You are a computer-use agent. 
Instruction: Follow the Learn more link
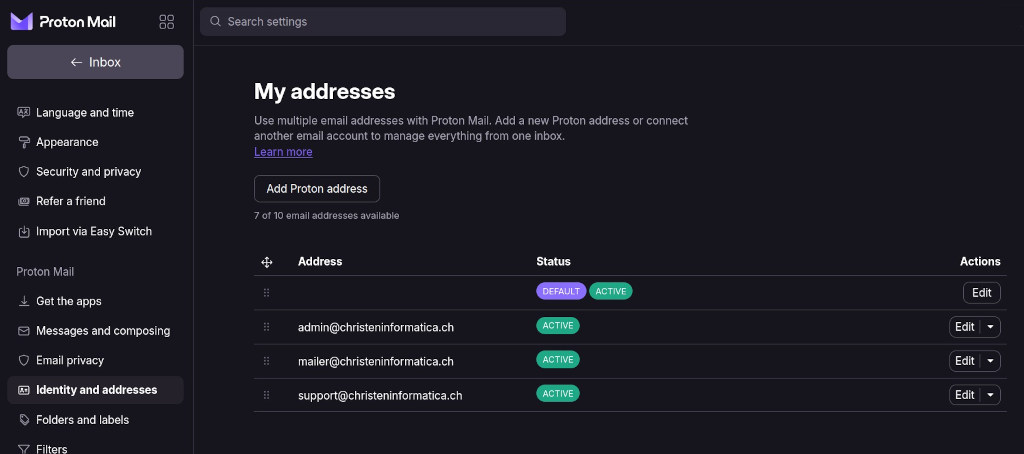click(283, 152)
